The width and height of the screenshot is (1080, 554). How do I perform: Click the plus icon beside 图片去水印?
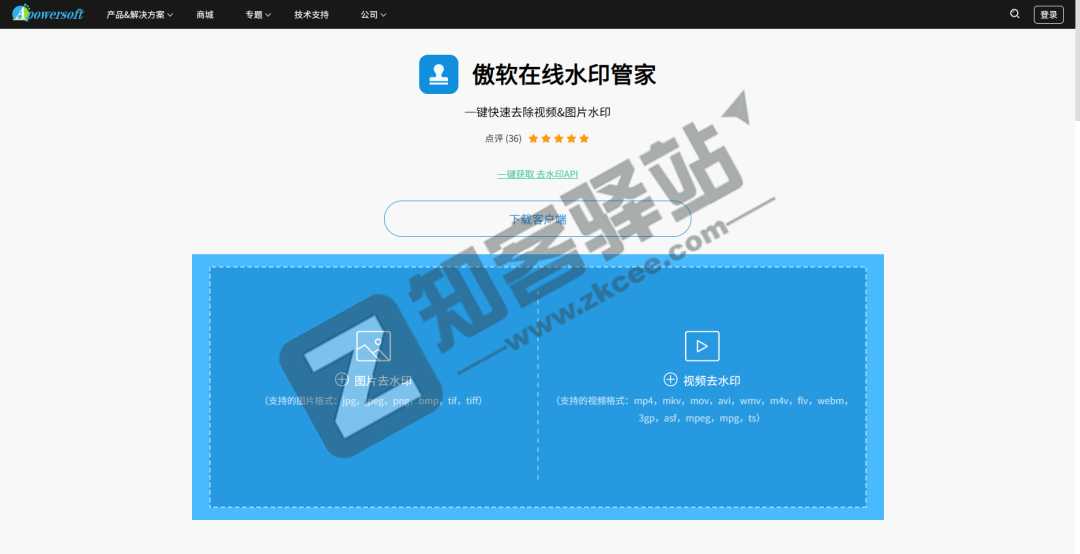point(342,379)
